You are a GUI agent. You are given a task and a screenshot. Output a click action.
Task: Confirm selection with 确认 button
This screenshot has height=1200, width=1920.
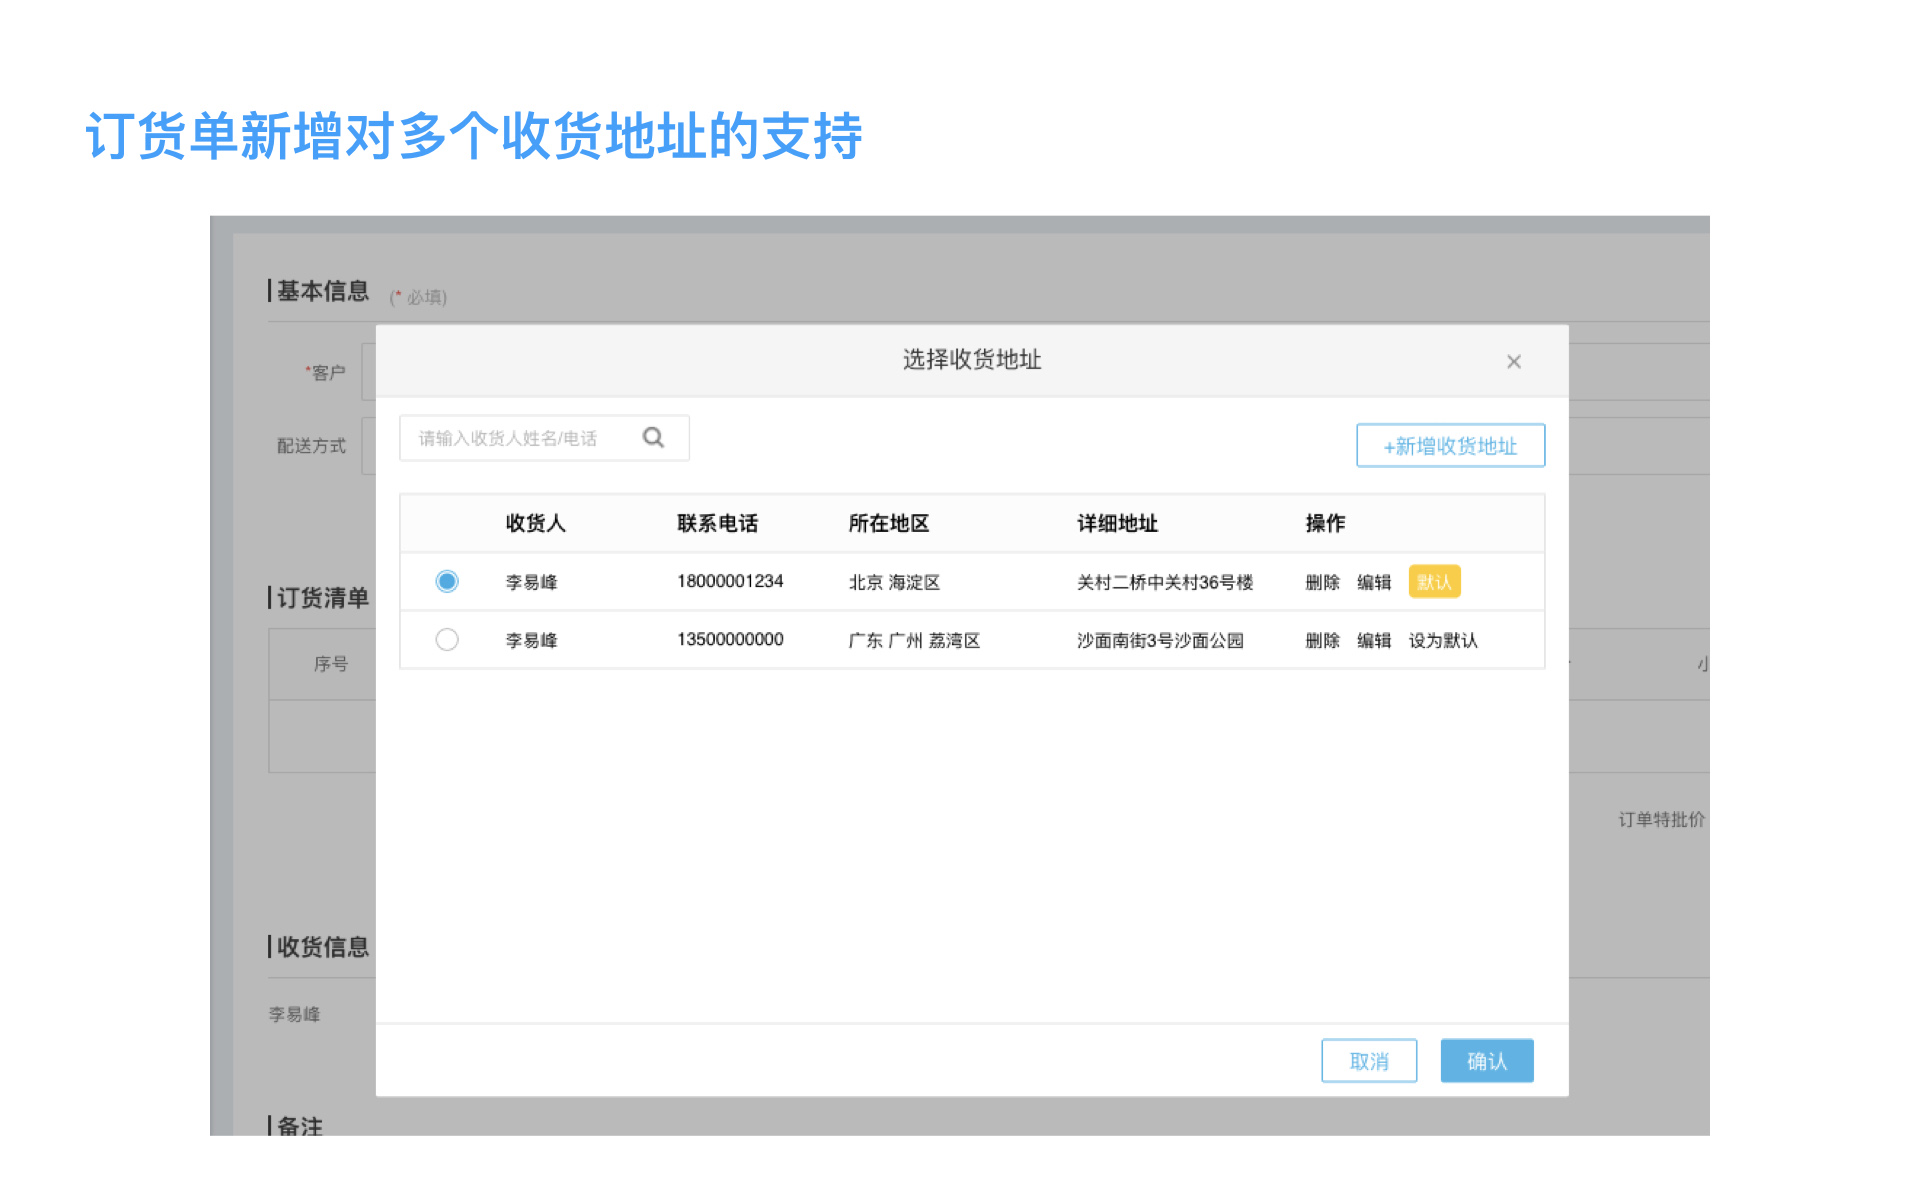(x=1486, y=1061)
